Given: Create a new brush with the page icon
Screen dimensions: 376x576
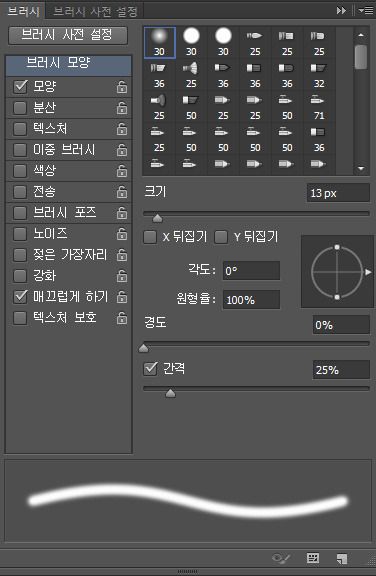Looking at the screenshot, I should pos(342,559).
